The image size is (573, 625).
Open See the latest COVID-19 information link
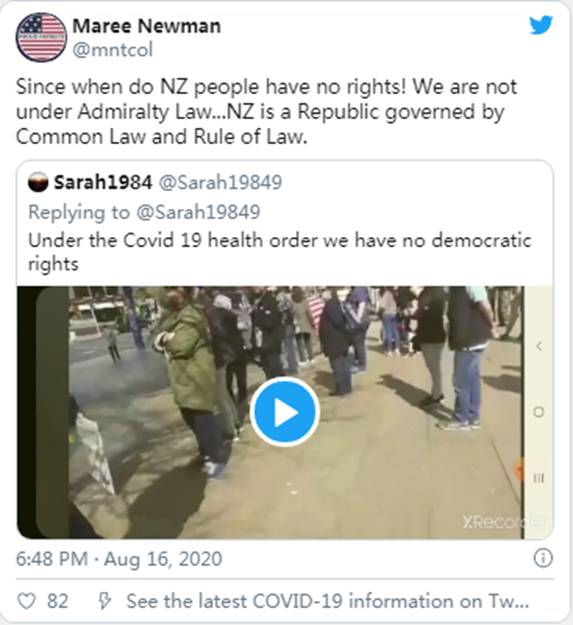328,601
